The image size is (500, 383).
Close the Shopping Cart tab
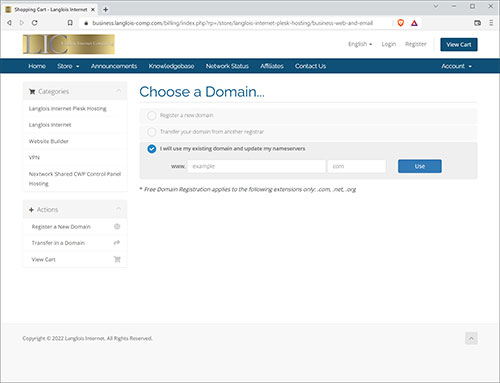(x=93, y=10)
